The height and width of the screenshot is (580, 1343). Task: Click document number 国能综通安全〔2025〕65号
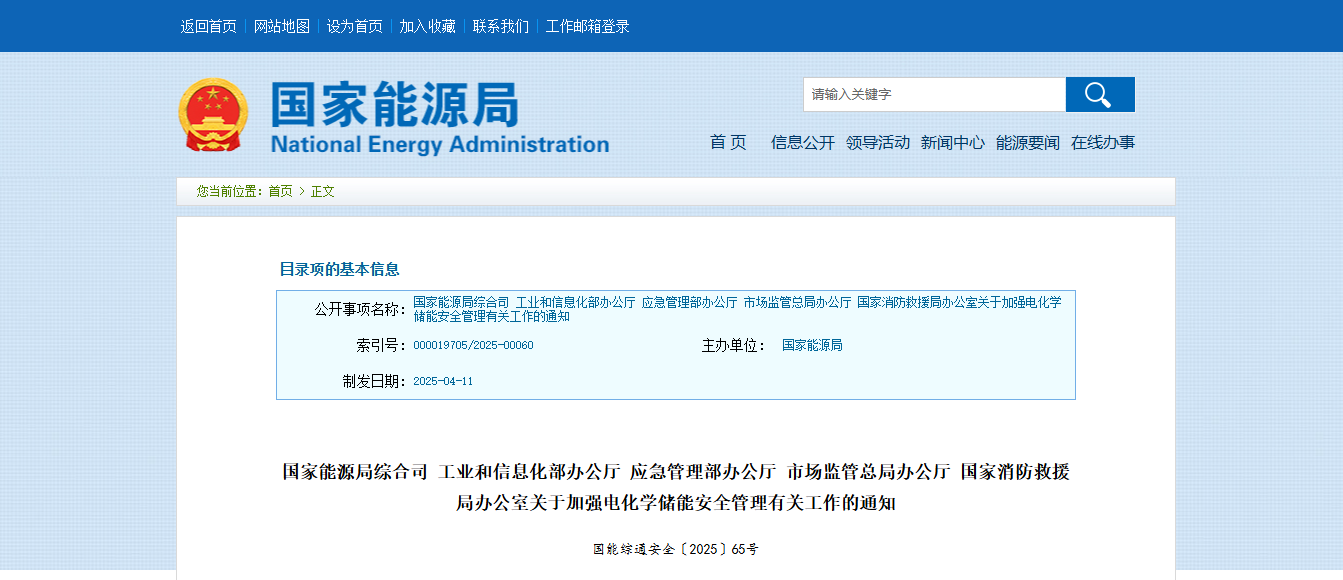tap(676, 549)
